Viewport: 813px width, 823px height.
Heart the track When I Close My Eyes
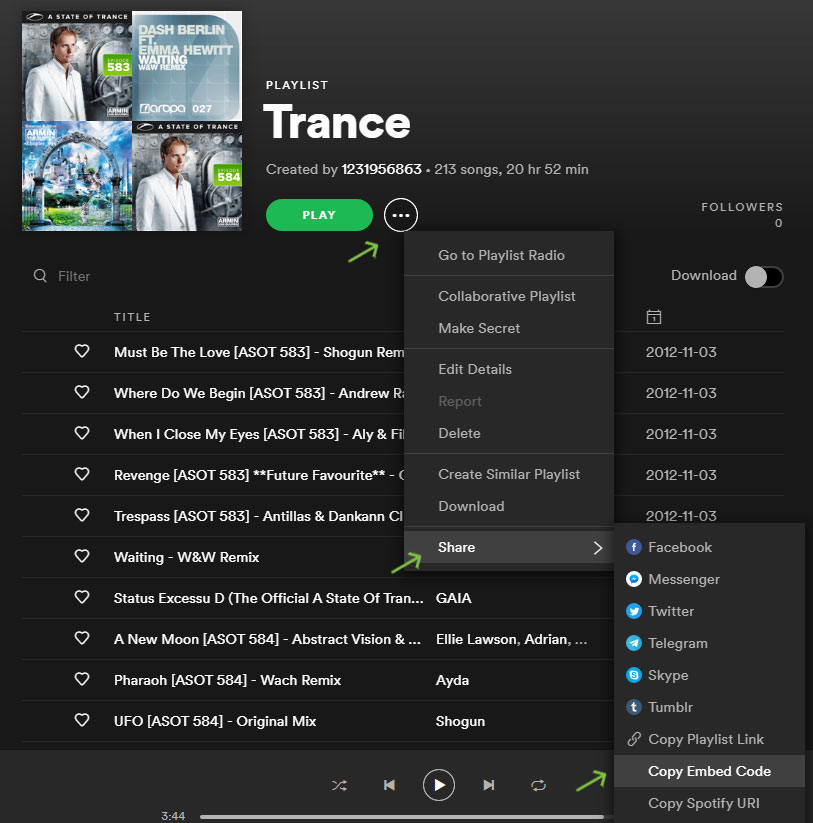tap(82, 433)
